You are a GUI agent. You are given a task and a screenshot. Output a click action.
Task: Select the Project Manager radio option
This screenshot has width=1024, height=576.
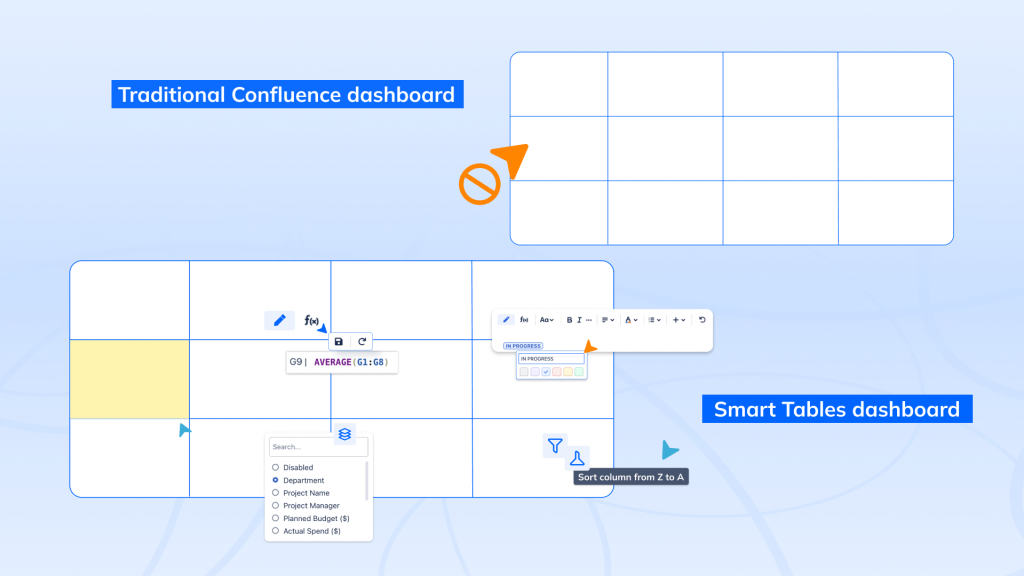[276, 505]
